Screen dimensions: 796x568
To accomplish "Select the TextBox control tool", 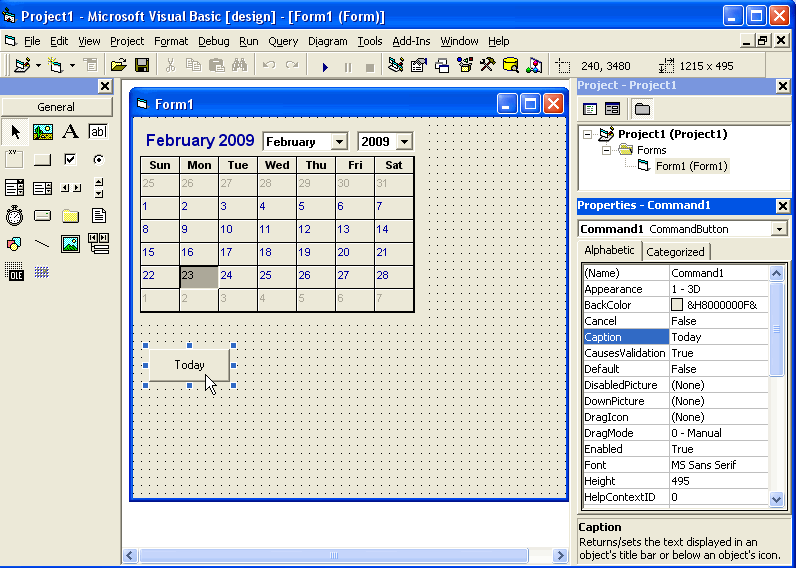I will [98, 132].
